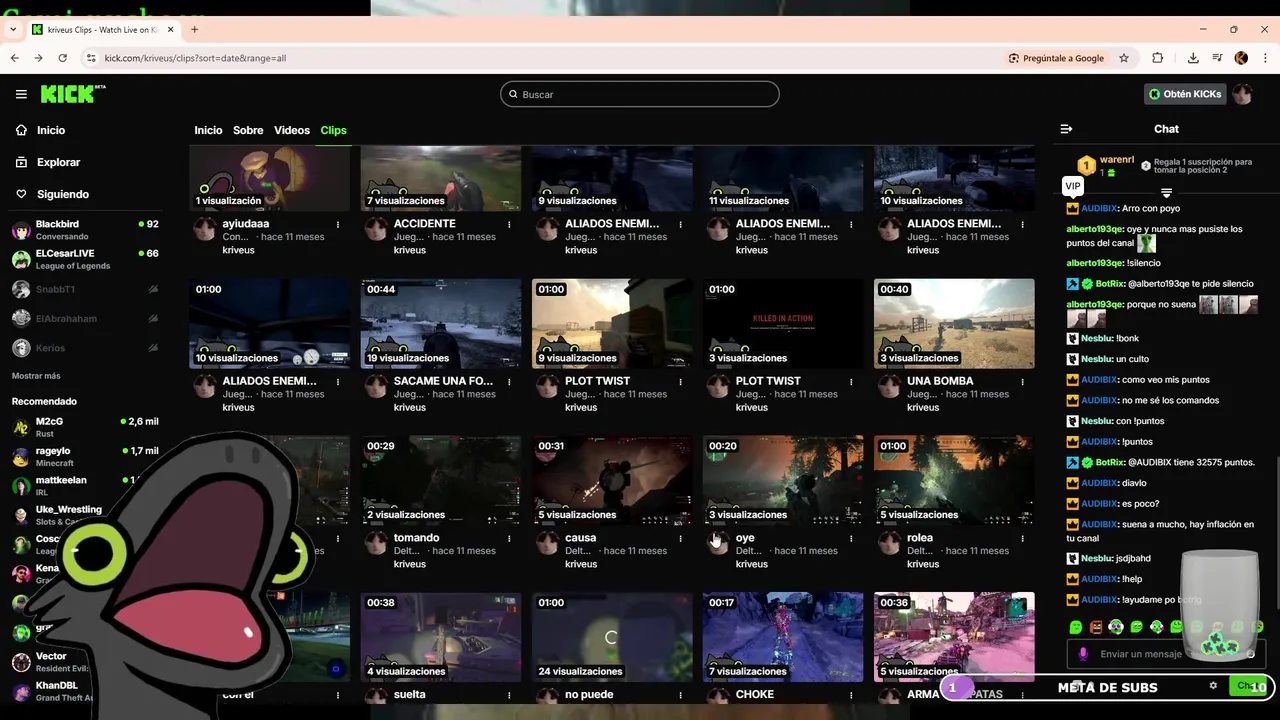This screenshot has width=1280, height=720.
Task: Open the Chrome profile avatar
Action: pos(1241,58)
